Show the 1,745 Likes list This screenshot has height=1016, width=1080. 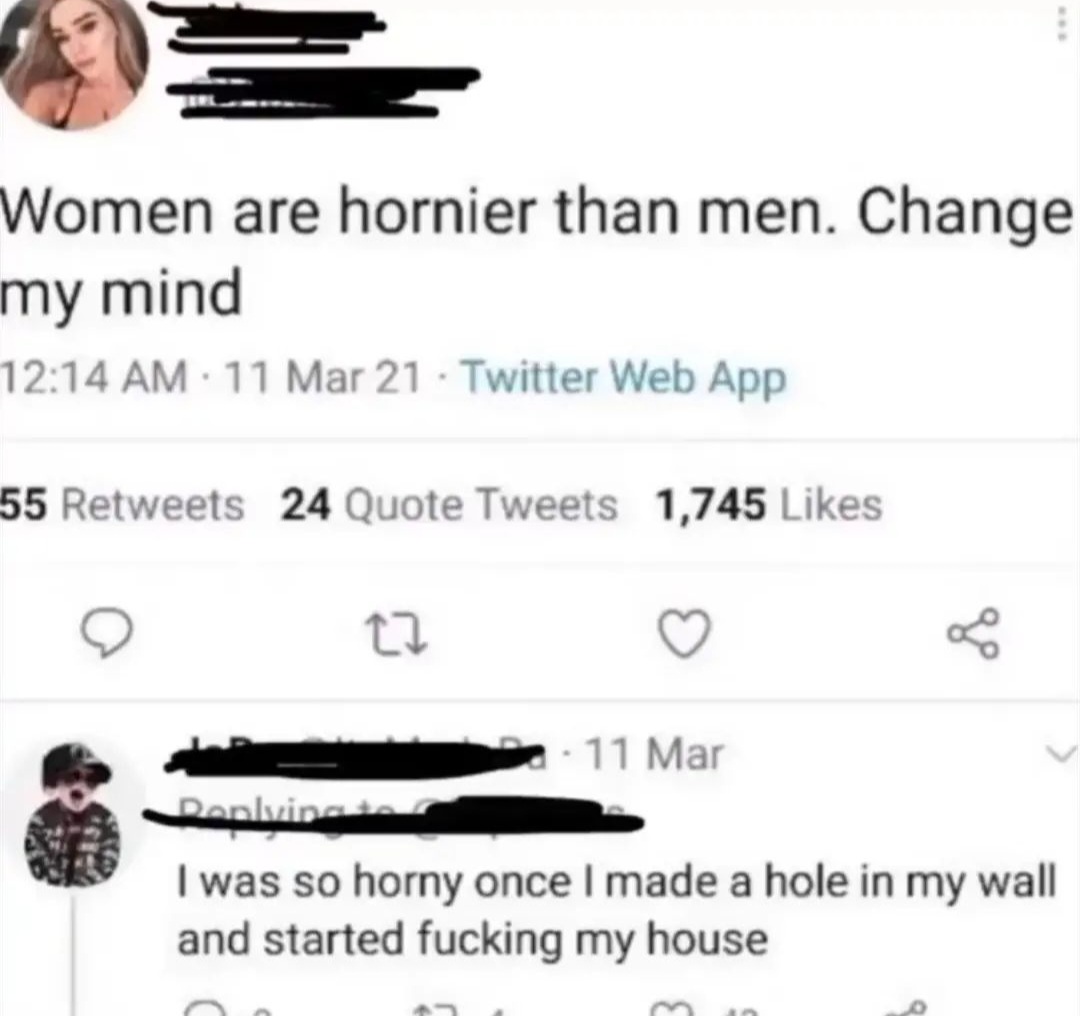[769, 505]
